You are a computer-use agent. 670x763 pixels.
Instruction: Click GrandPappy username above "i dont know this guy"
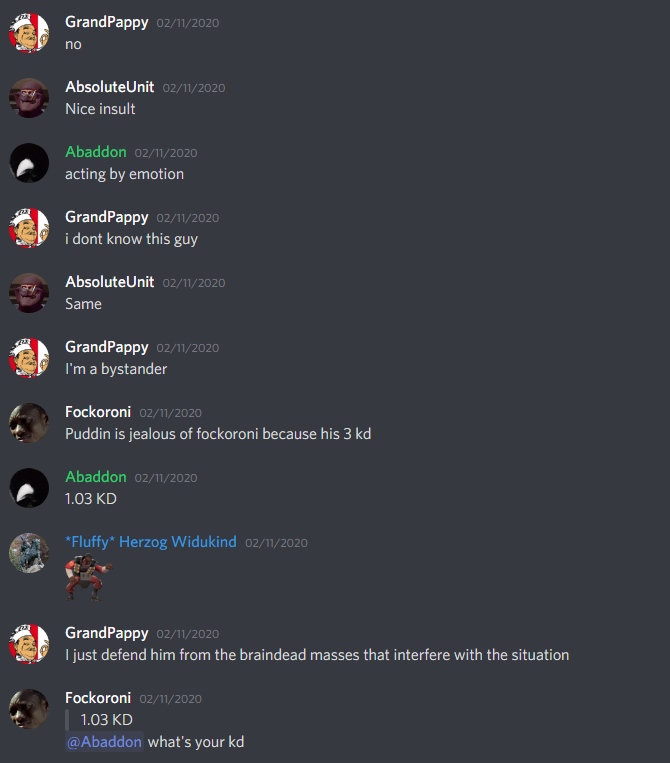tap(107, 217)
